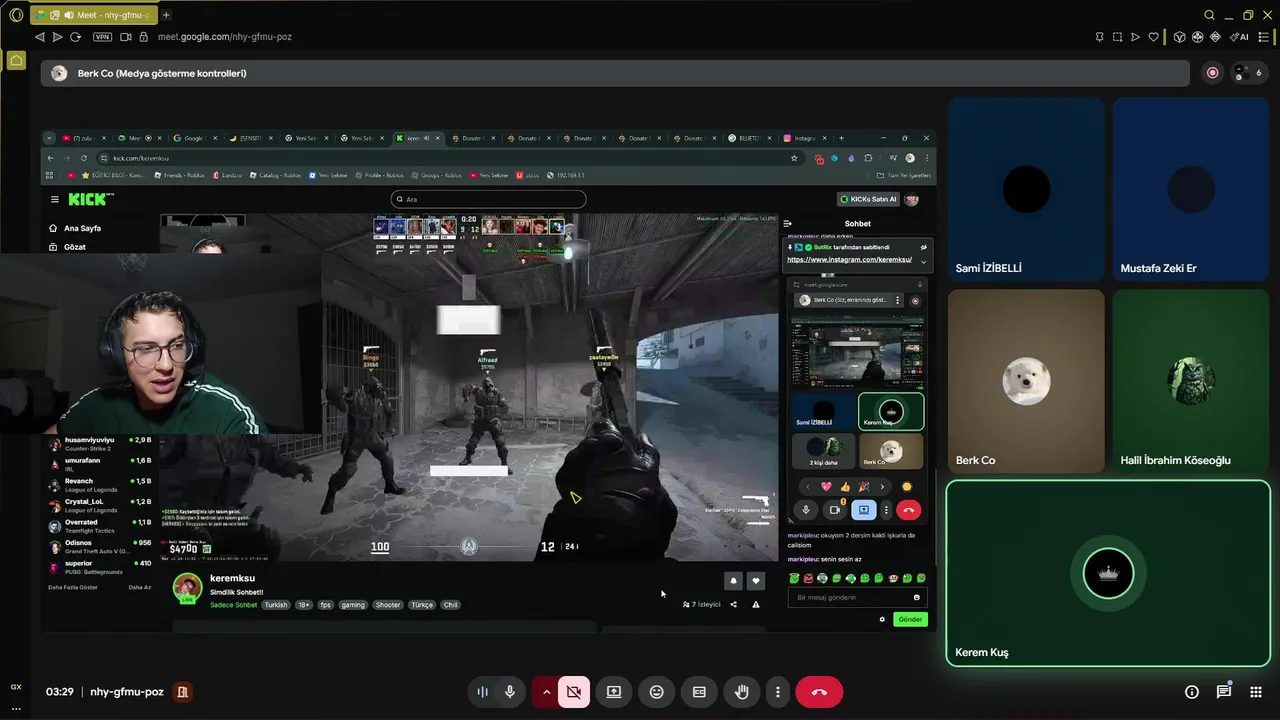Screen dimensions: 1280x720
Task: Click the Present screen button
Action: click(x=614, y=692)
